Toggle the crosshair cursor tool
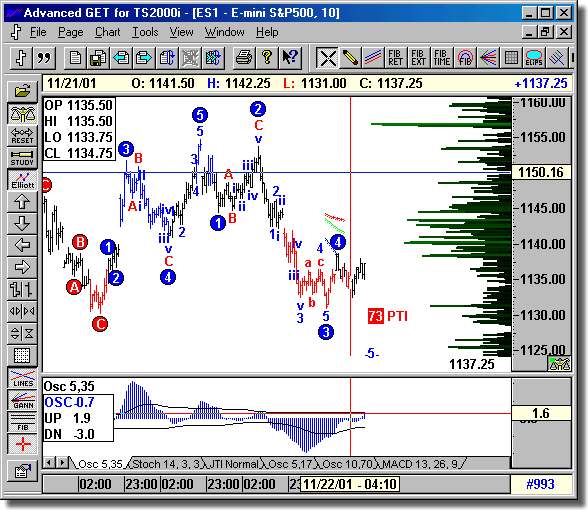 pos(327,58)
